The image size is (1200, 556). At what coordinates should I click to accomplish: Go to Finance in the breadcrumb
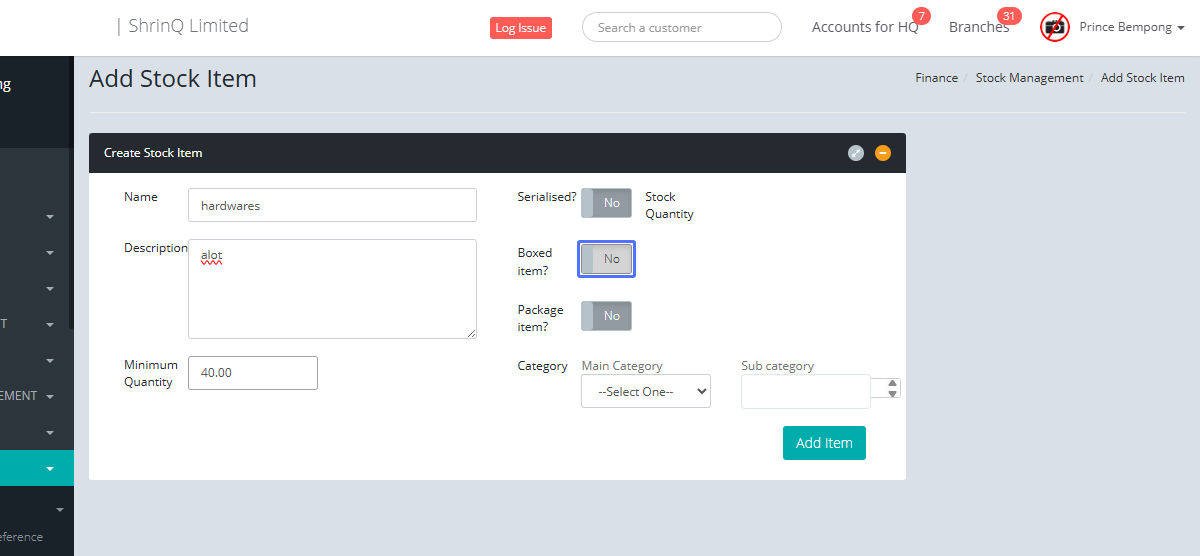pos(936,78)
